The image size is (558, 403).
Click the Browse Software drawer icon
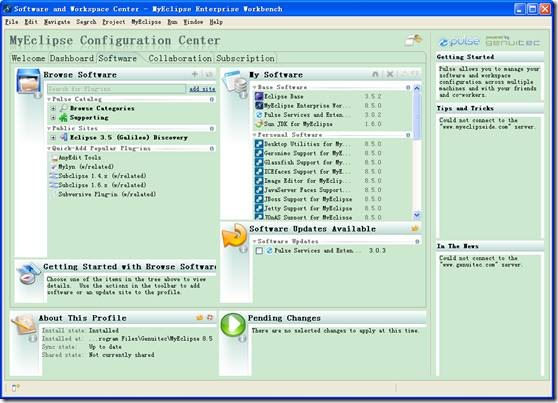pyautogui.click(x=28, y=81)
